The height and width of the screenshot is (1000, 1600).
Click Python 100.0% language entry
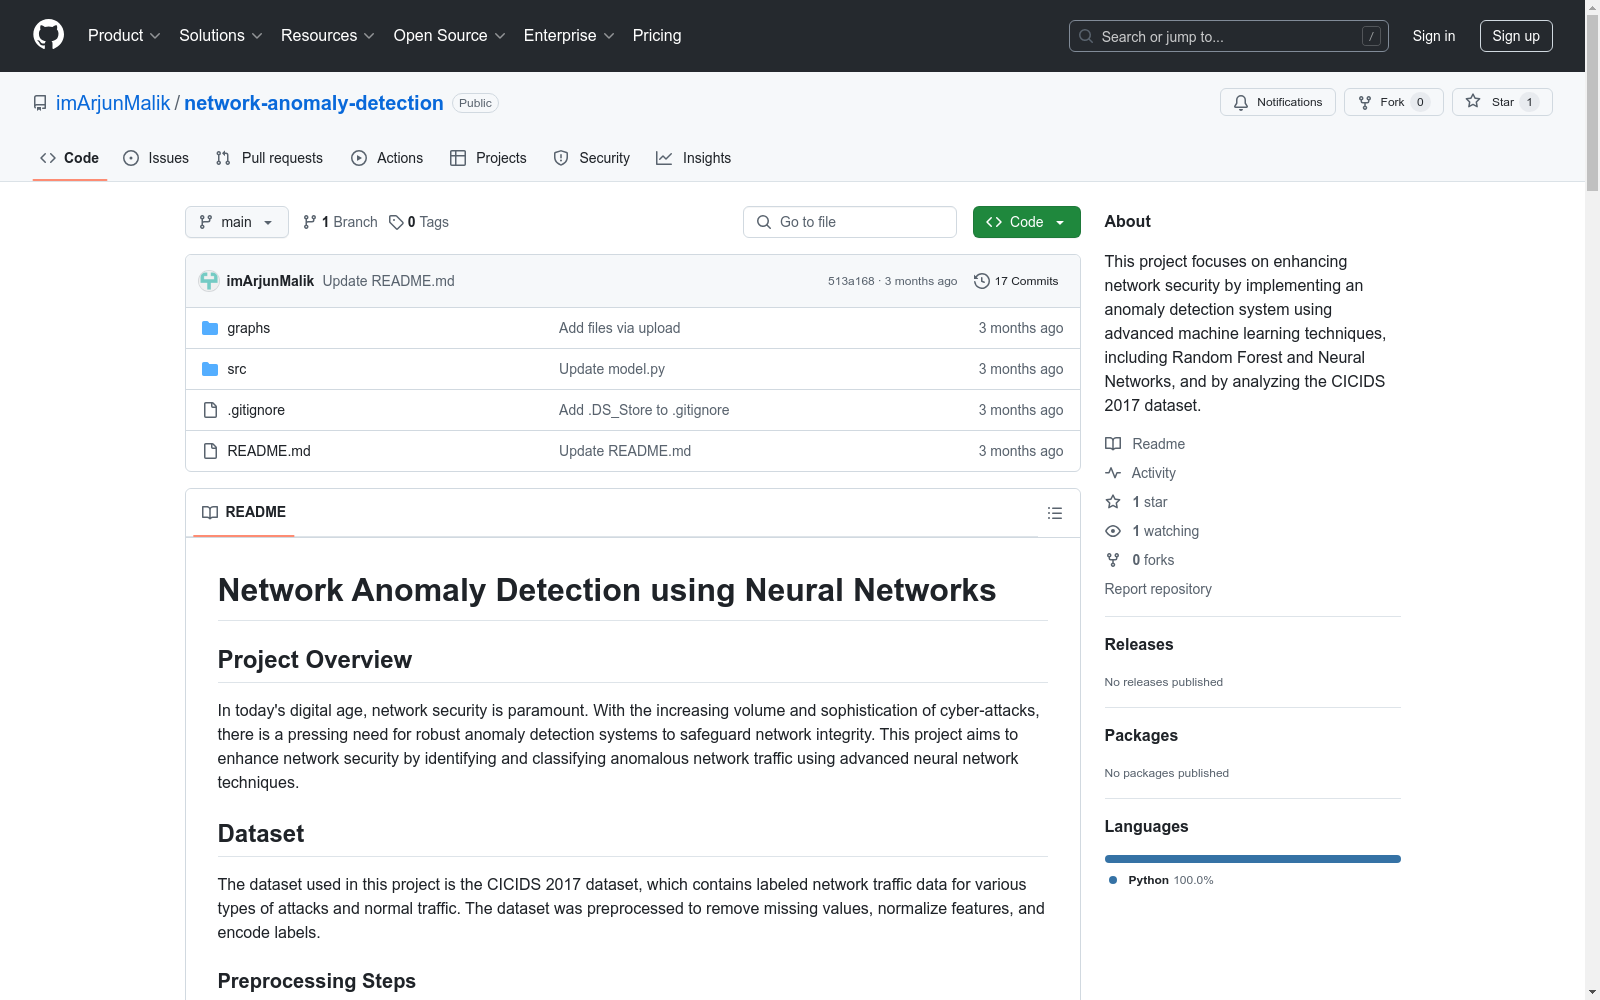(1161, 880)
